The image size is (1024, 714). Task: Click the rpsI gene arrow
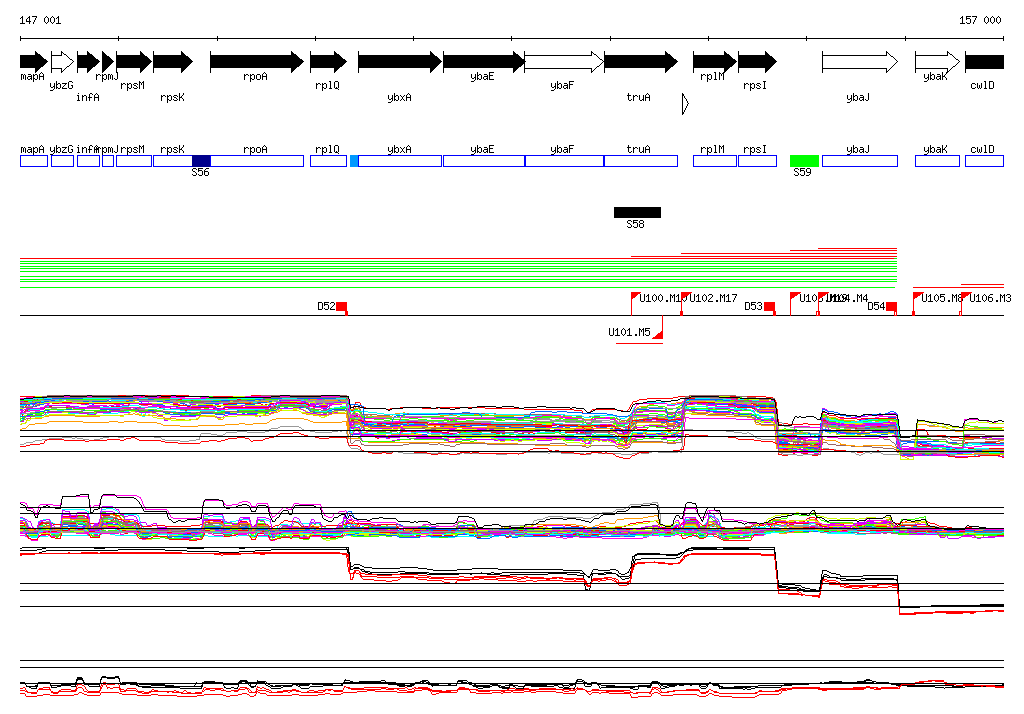pyautogui.click(x=758, y=62)
